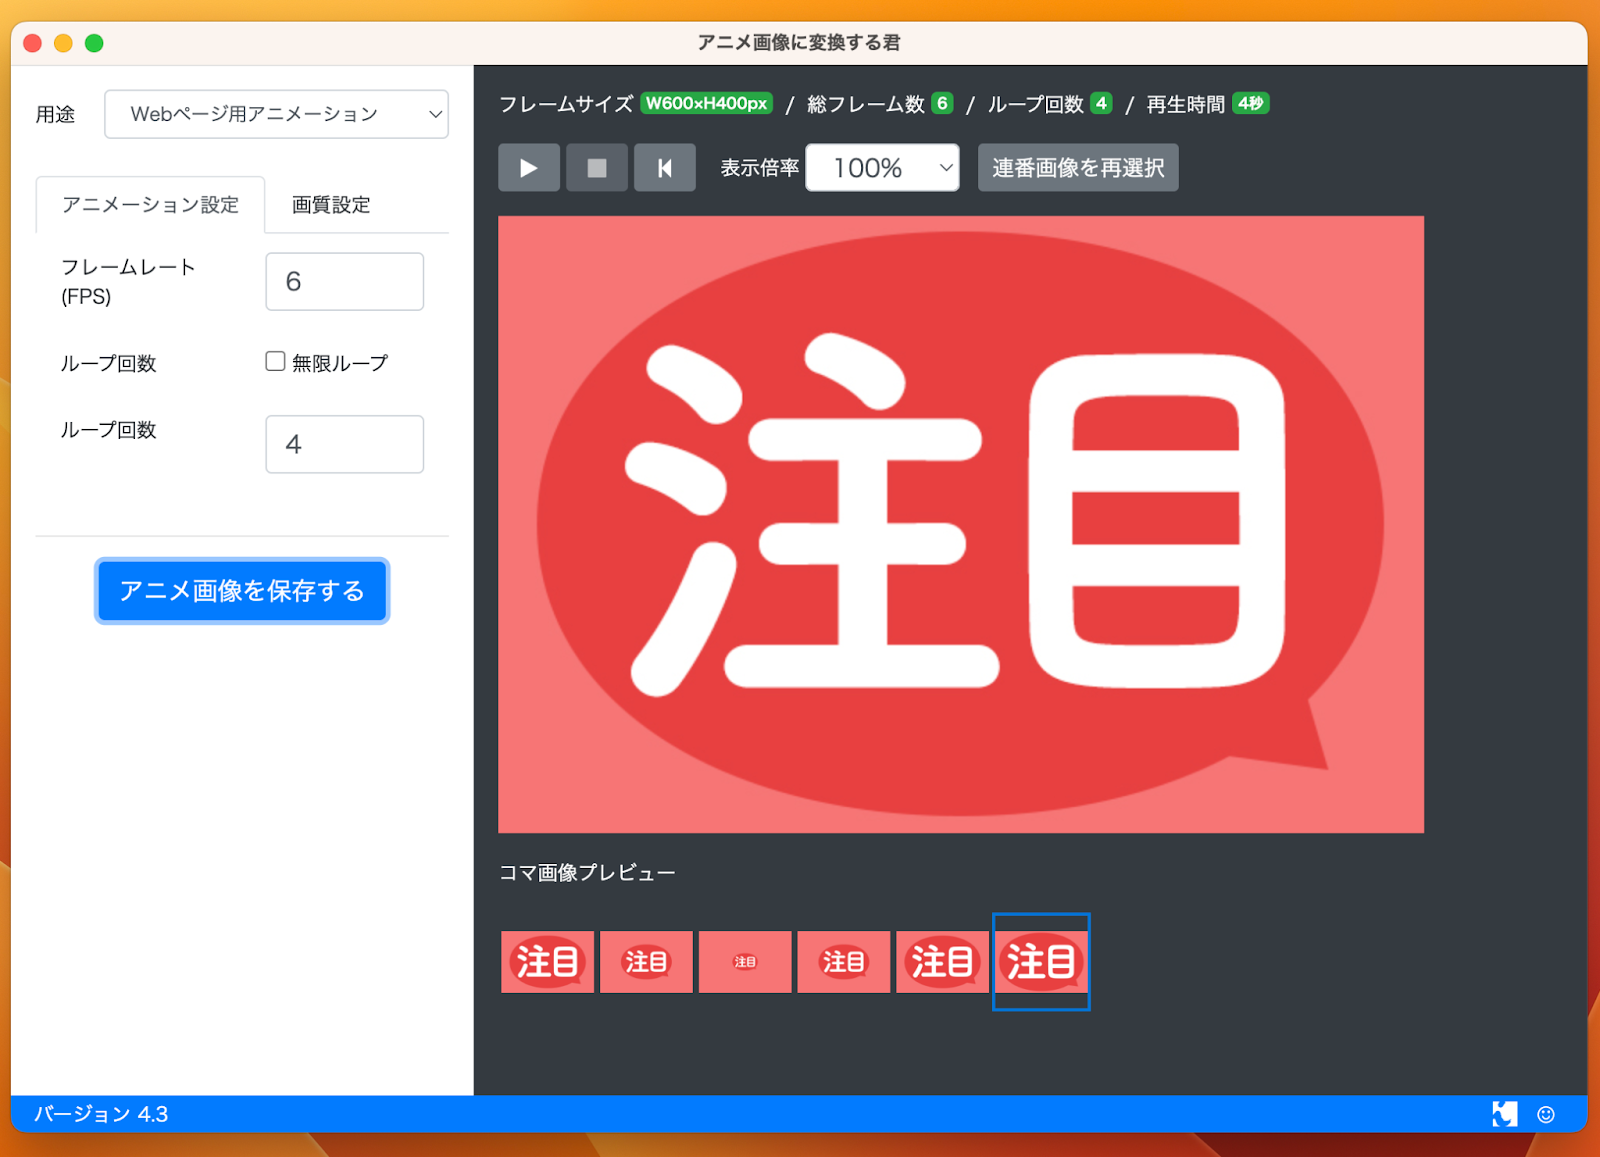Focus the フレームレート (FPS) input field
1600x1157 pixels.
coord(344,282)
